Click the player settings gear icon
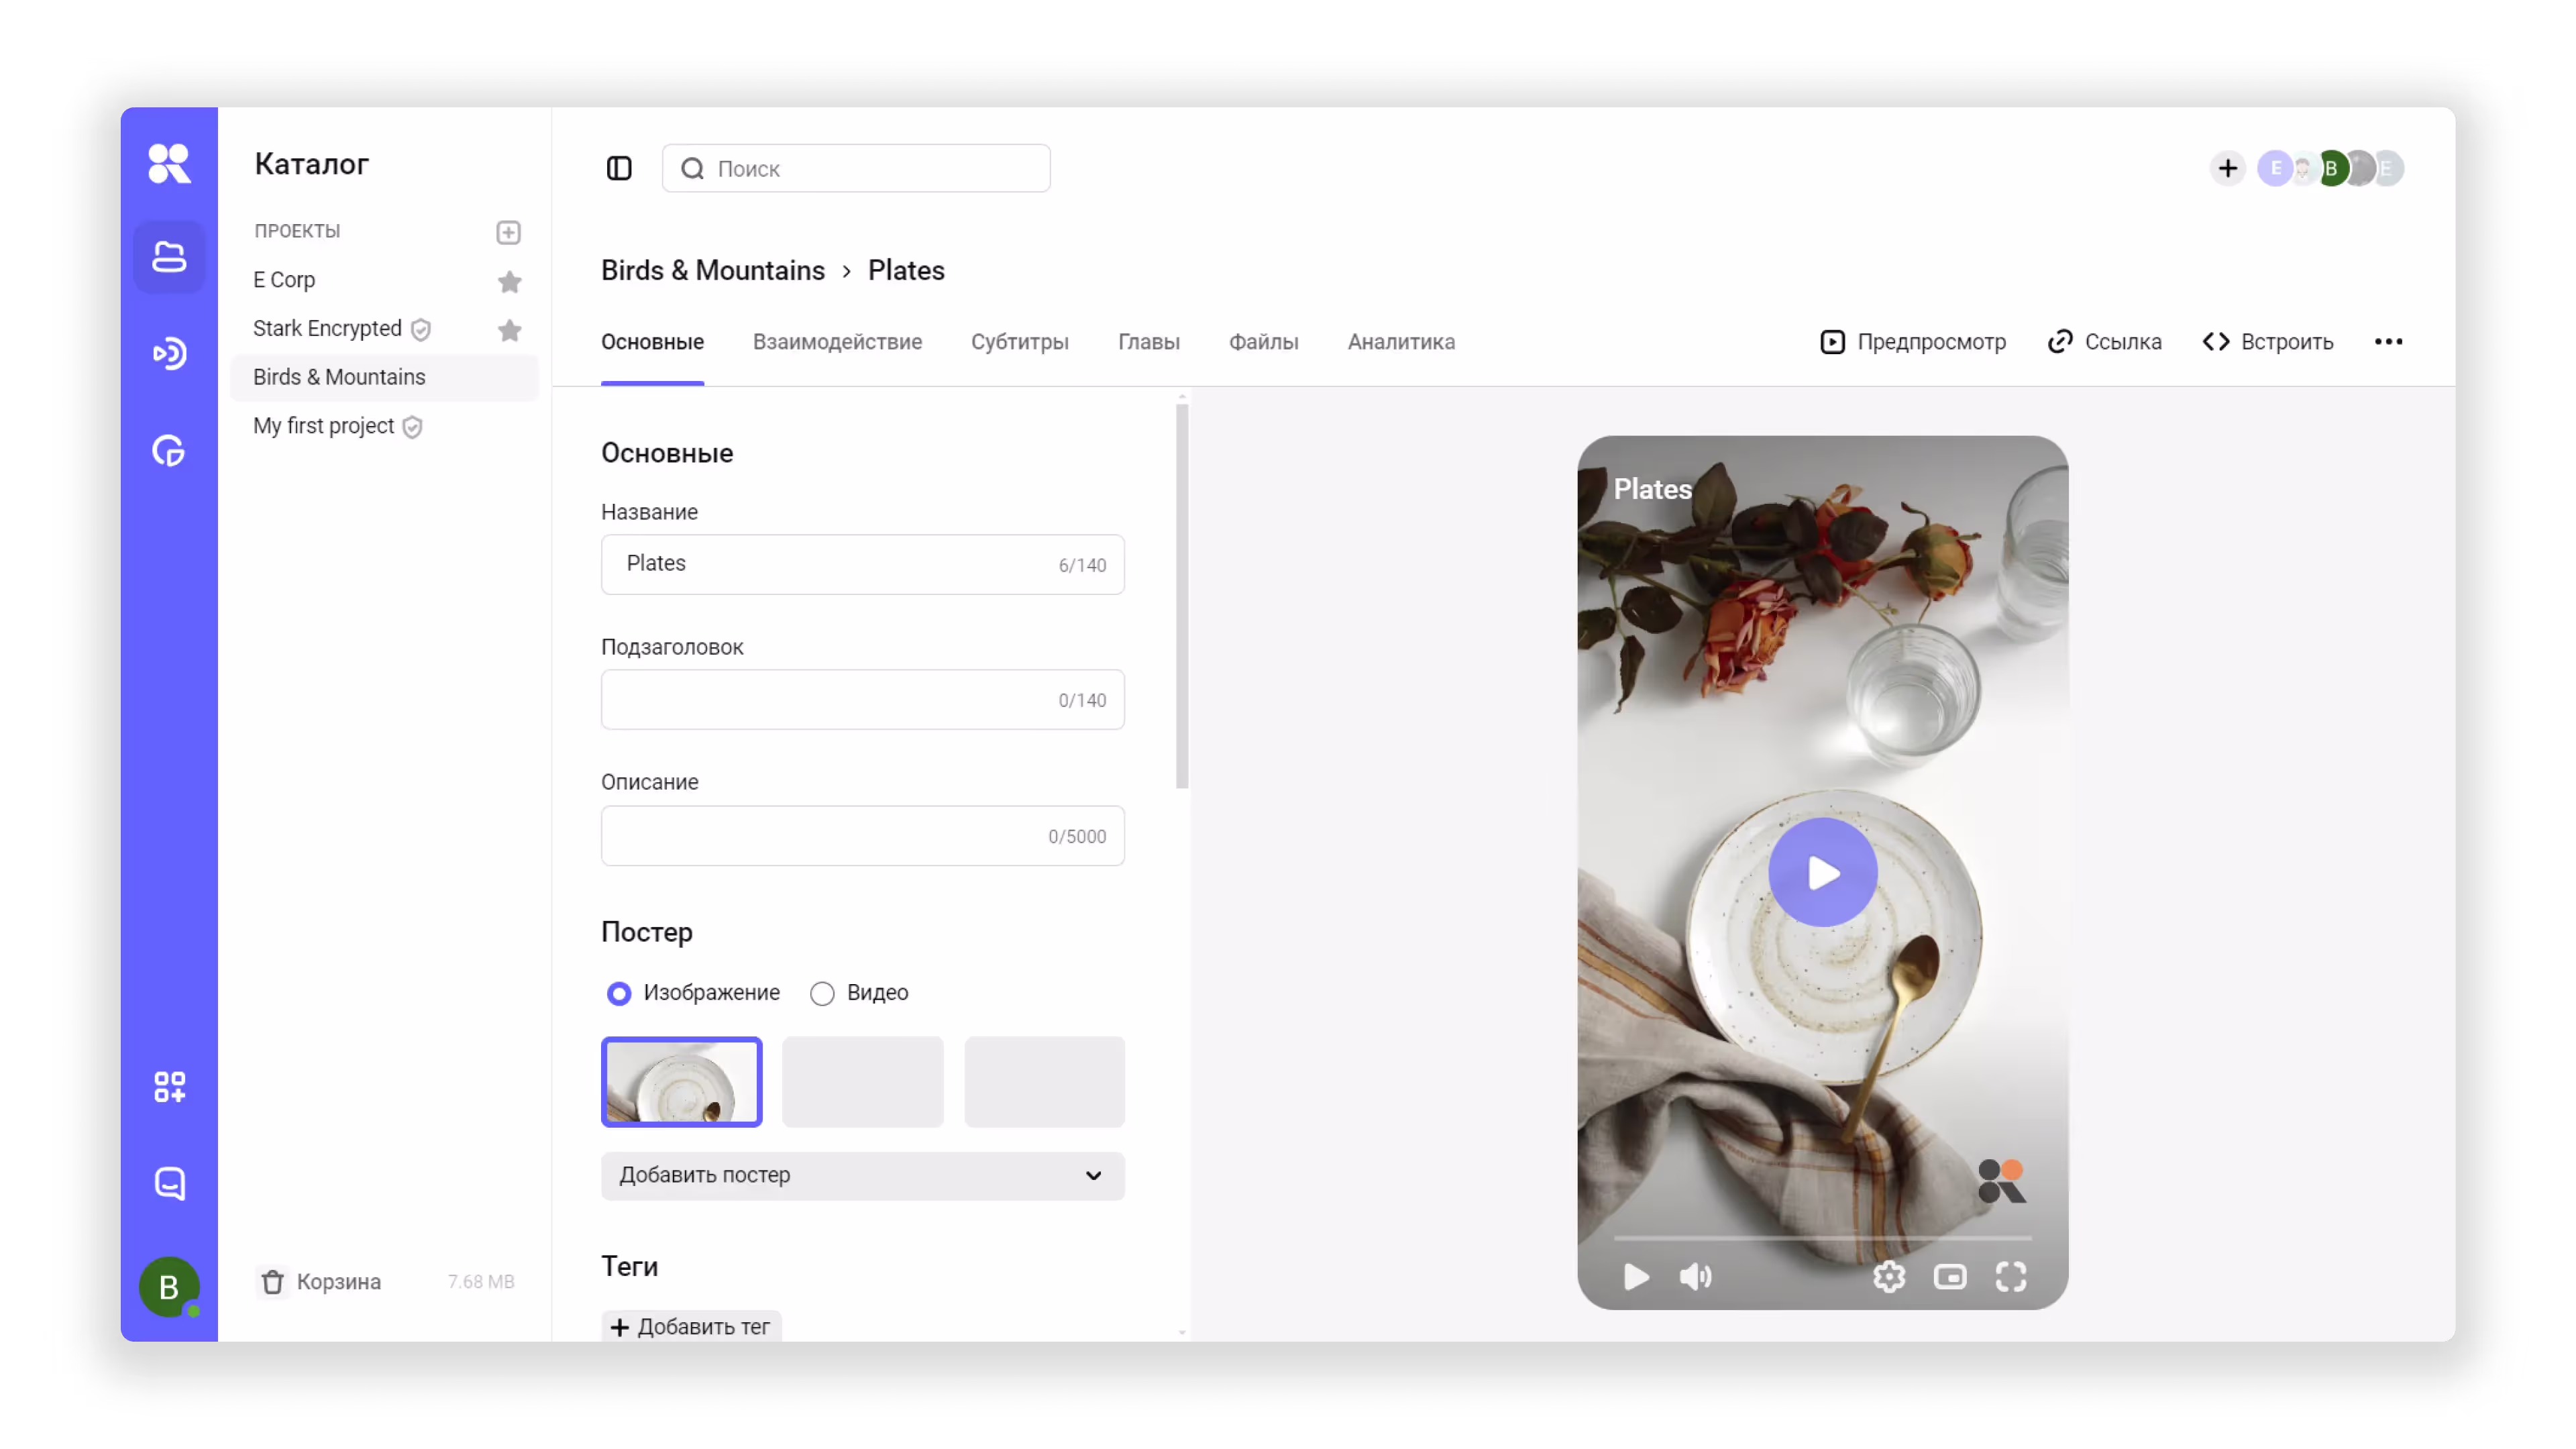The height and width of the screenshot is (1449, 2576). click(1888, 1276)
